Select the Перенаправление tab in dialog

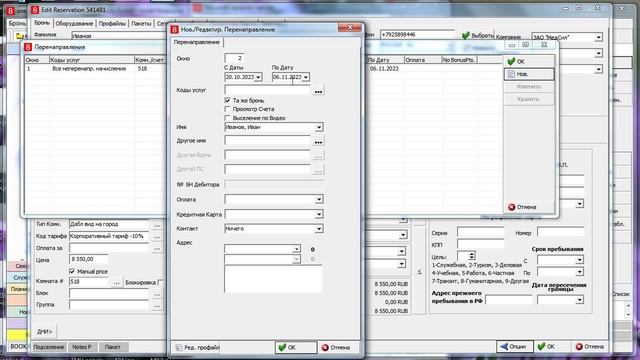197,42
